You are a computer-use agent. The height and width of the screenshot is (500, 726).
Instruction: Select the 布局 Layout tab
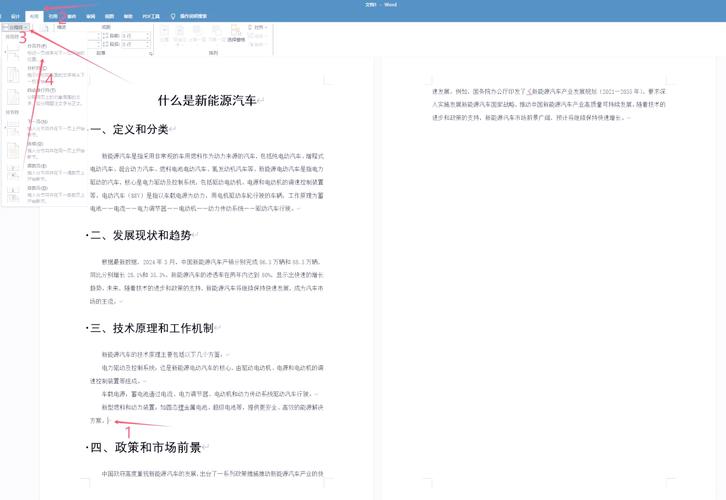point(34,16)
